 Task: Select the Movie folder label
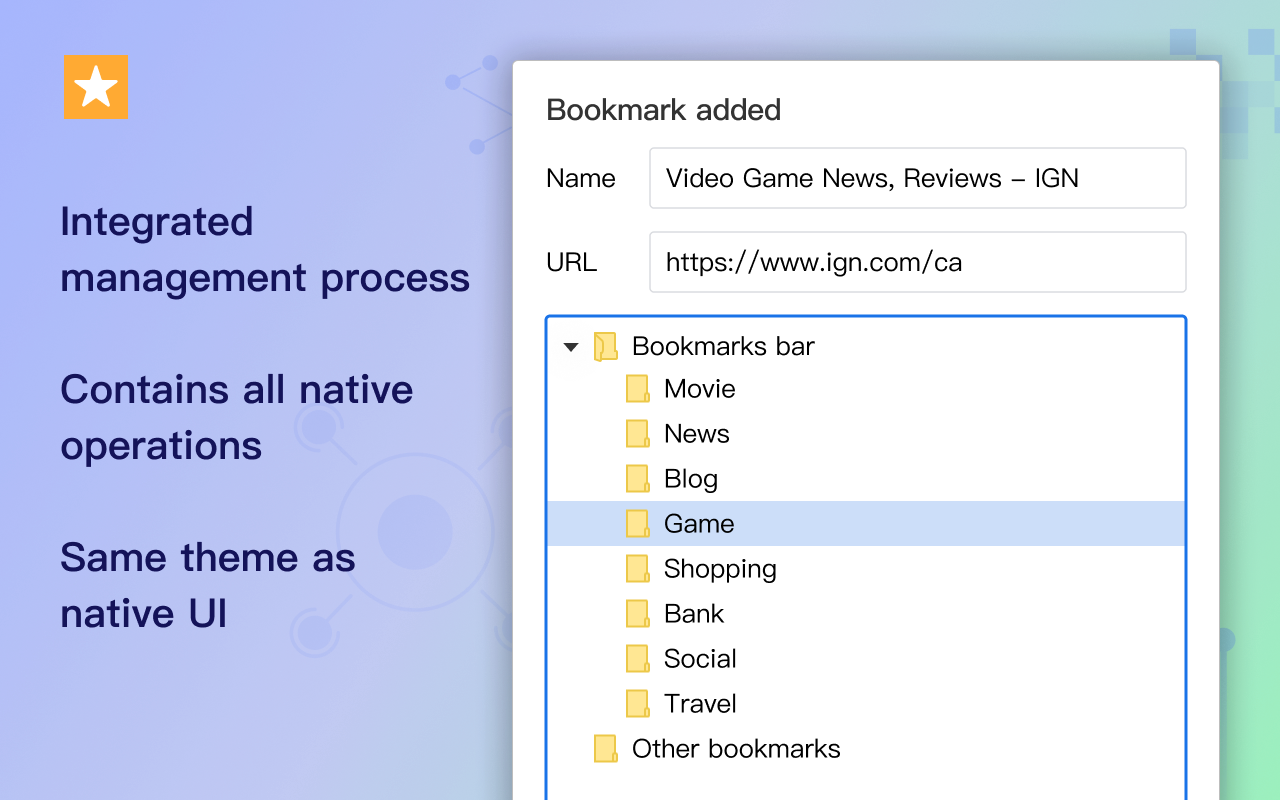pyautogui.click(x=700, y=389)
